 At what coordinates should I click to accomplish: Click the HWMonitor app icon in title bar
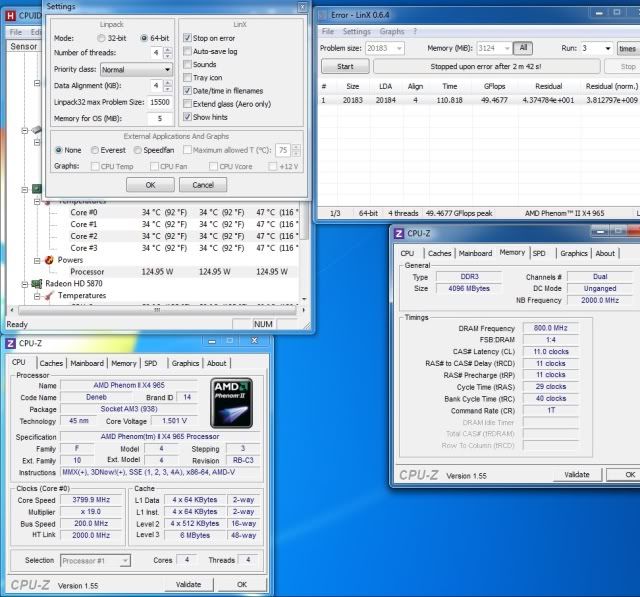tap(11, 16)
